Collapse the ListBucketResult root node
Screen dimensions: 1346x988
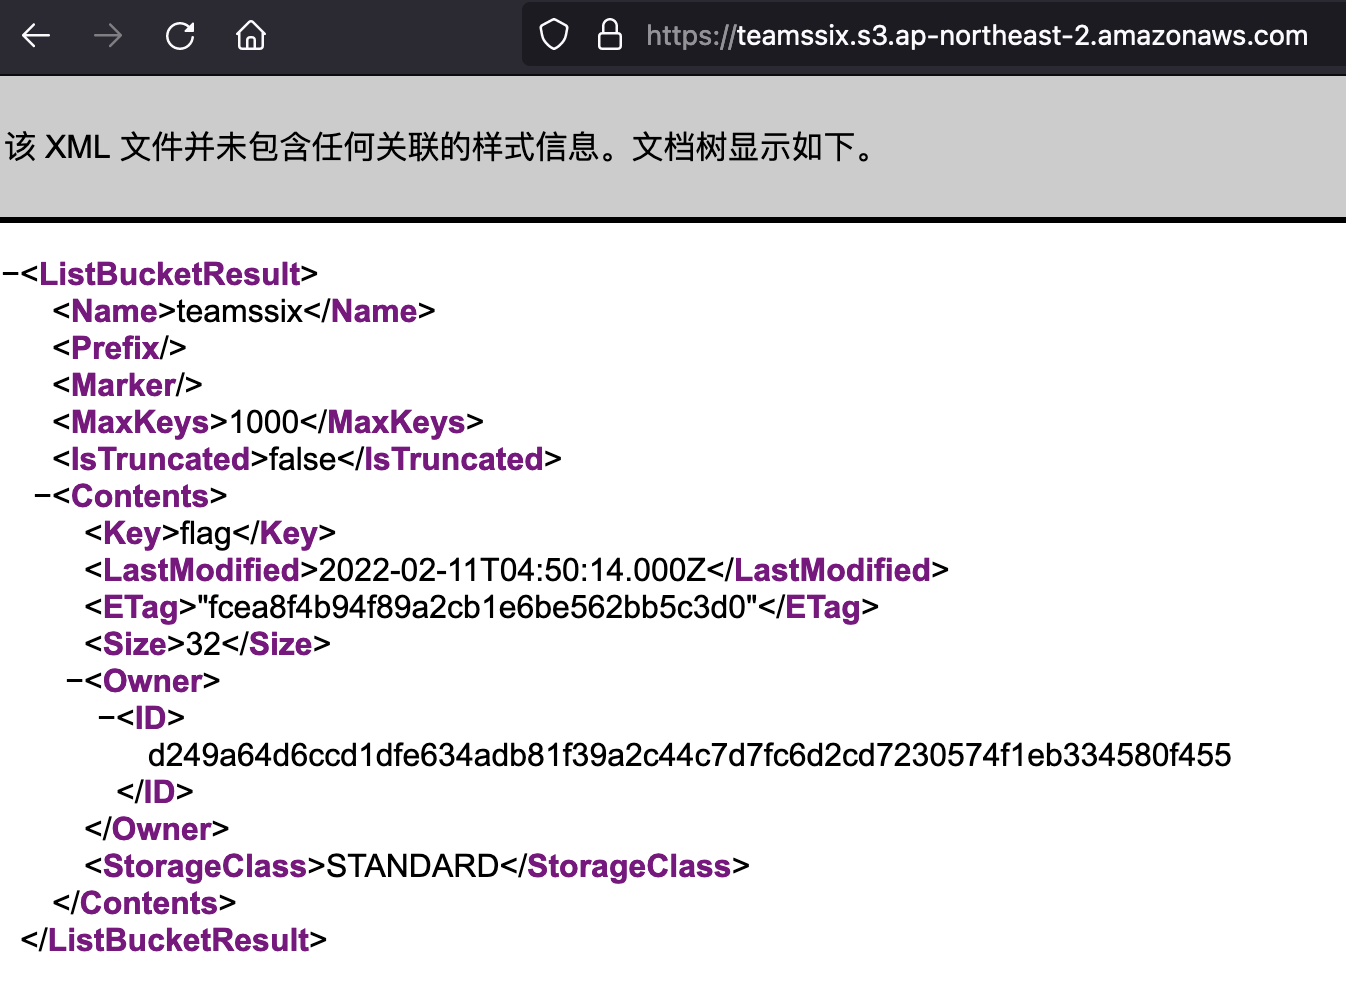coord(10,274)
